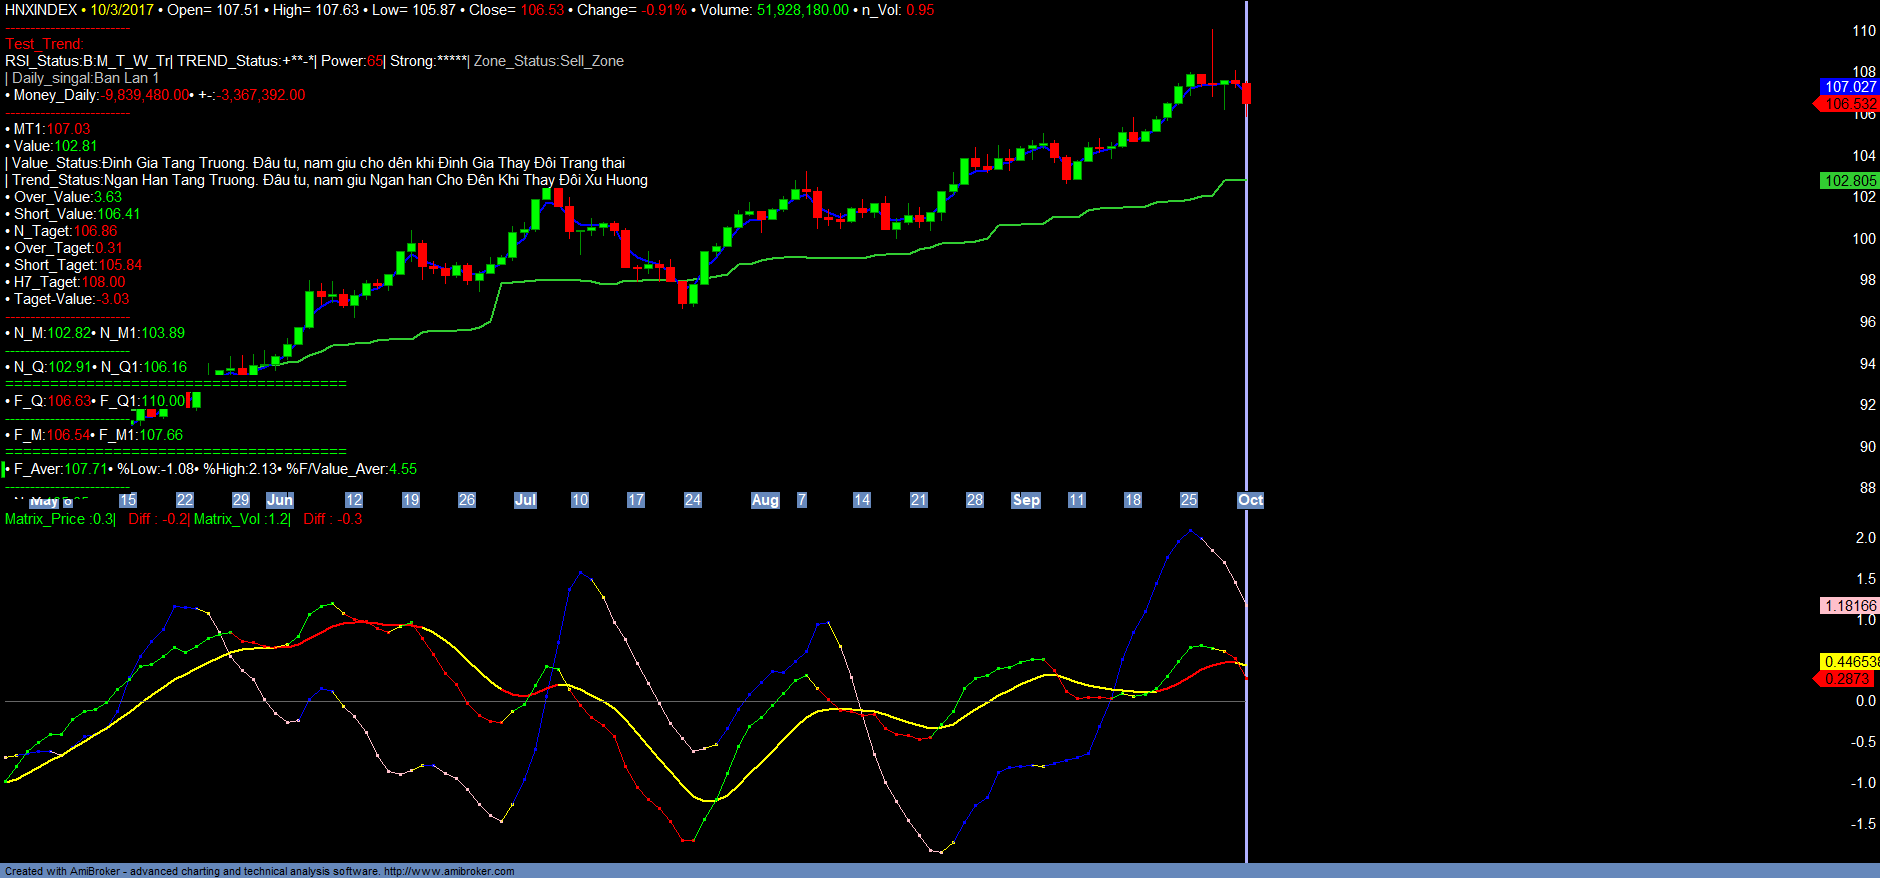Click the blue 107.027 price tag
The width and height of the screenshot is (1880, 878).
tap(1850, 87)
